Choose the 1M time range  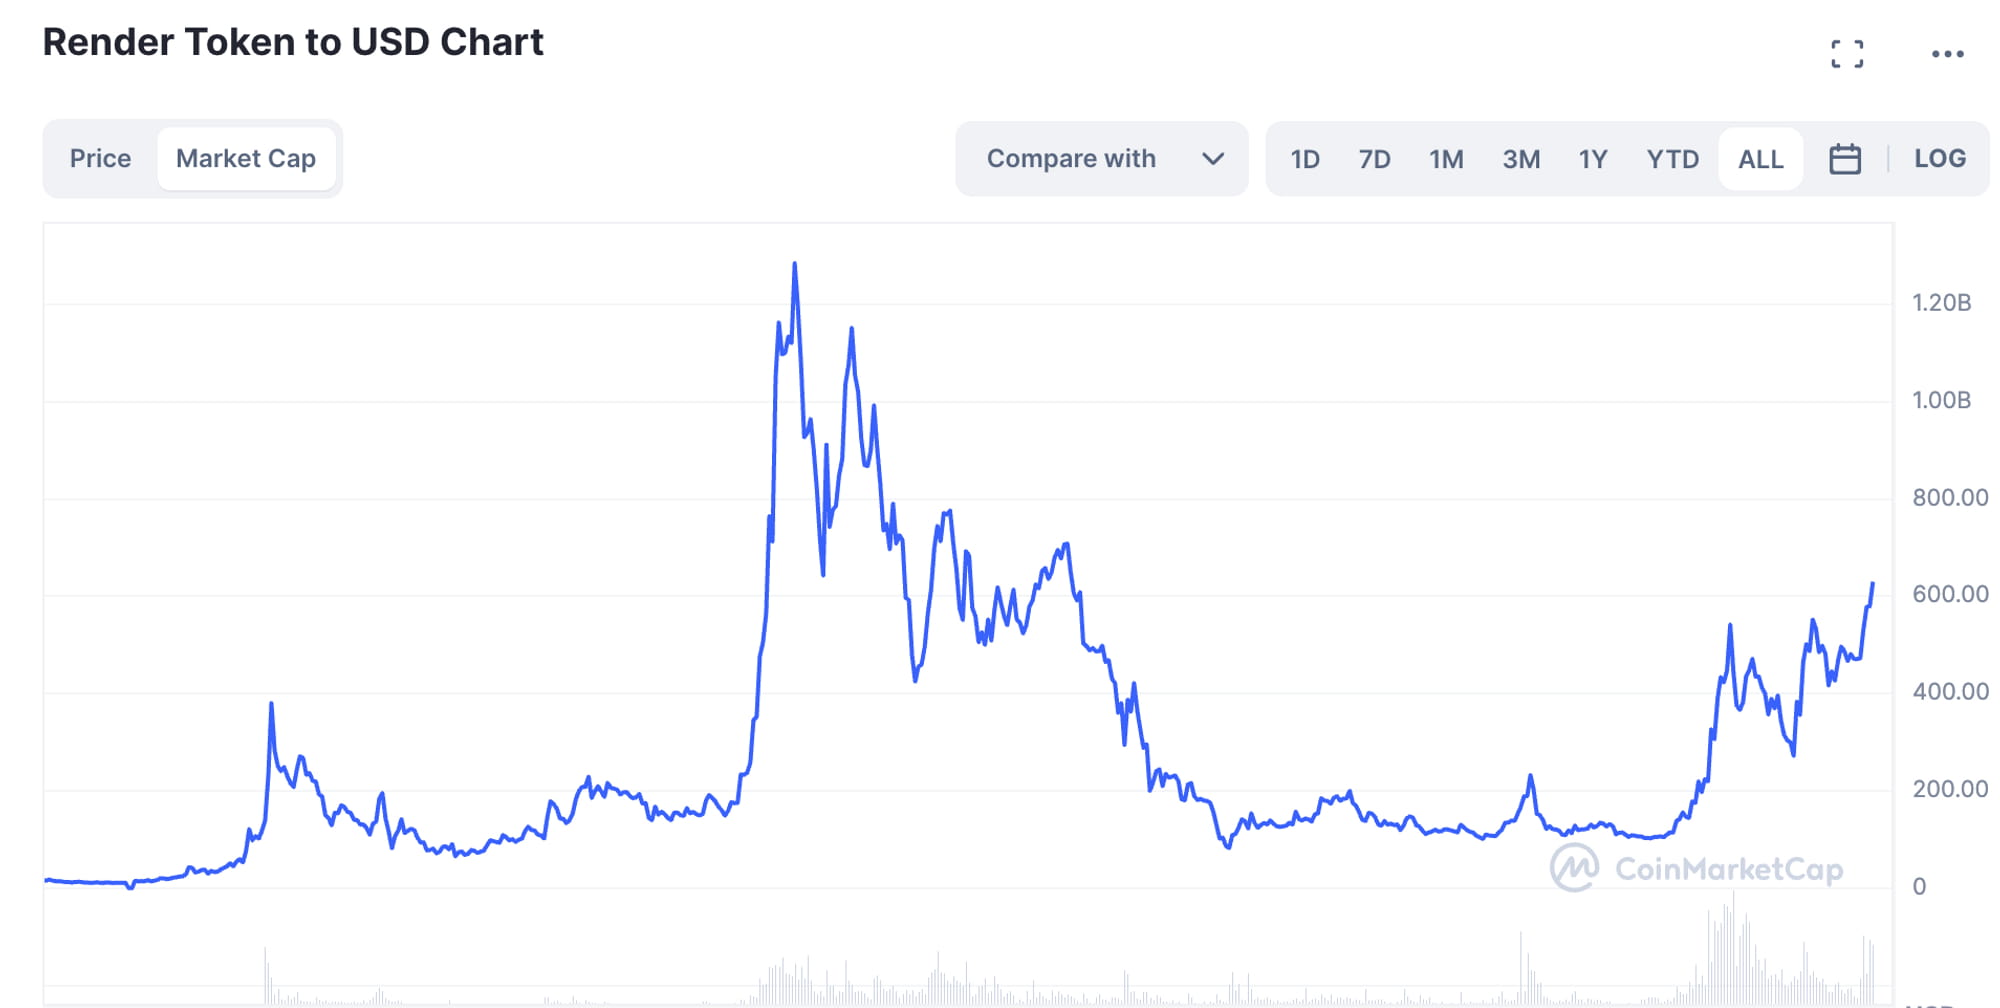coord(1446,159)
